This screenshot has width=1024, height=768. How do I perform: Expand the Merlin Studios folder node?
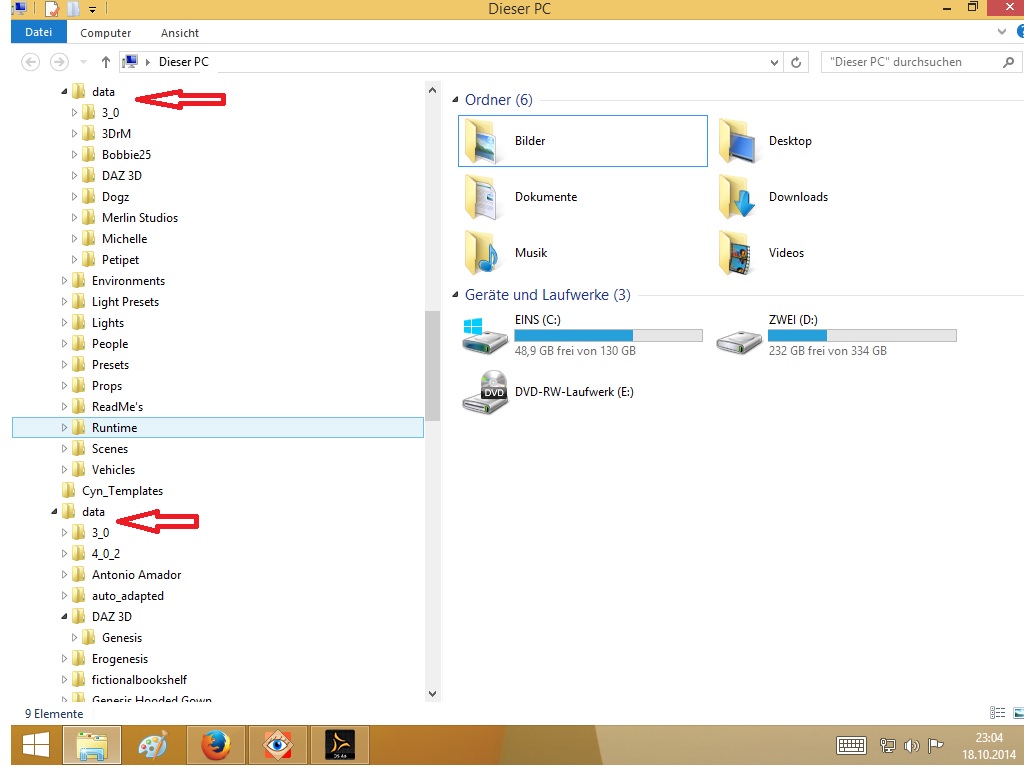tap(74, 217)
